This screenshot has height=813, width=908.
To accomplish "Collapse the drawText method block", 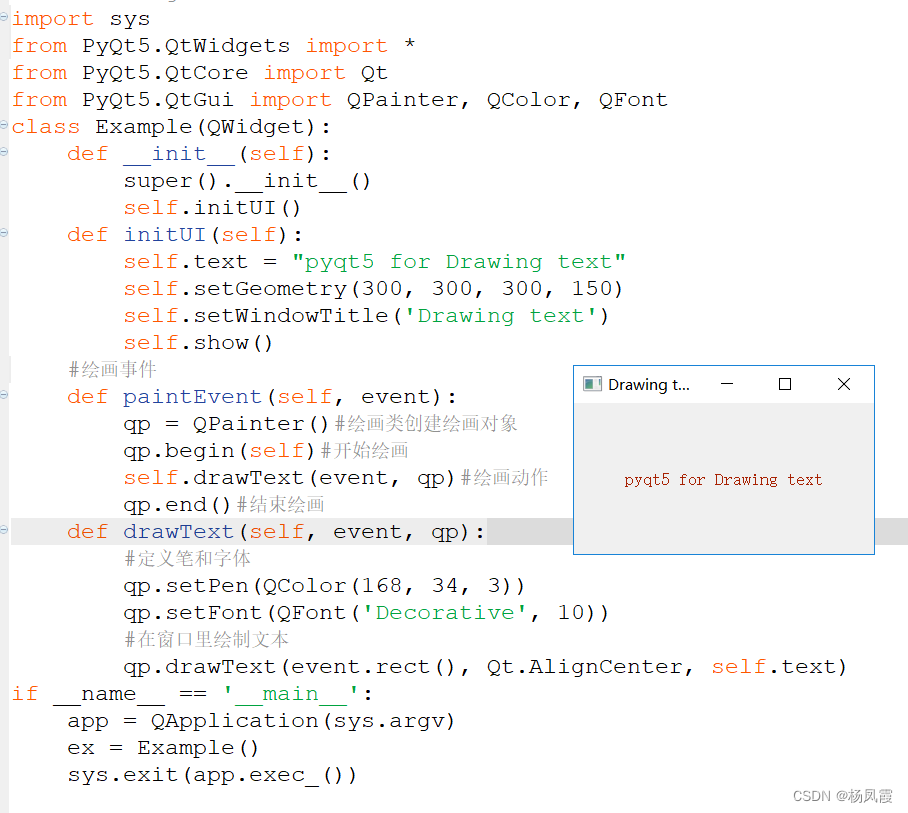I will (5, 531).
